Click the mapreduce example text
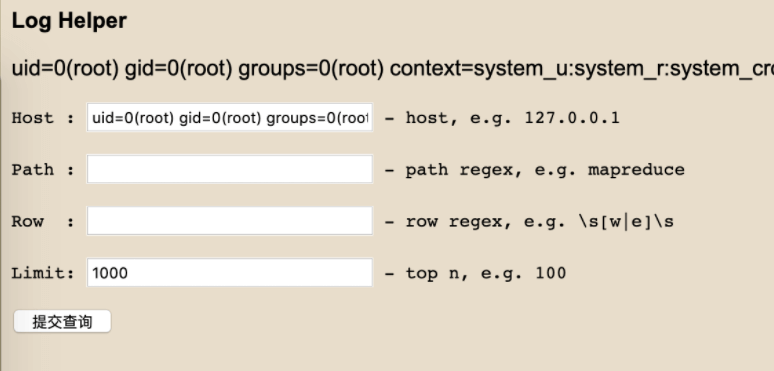The image size is (774, 371). [x=636, y=170]
